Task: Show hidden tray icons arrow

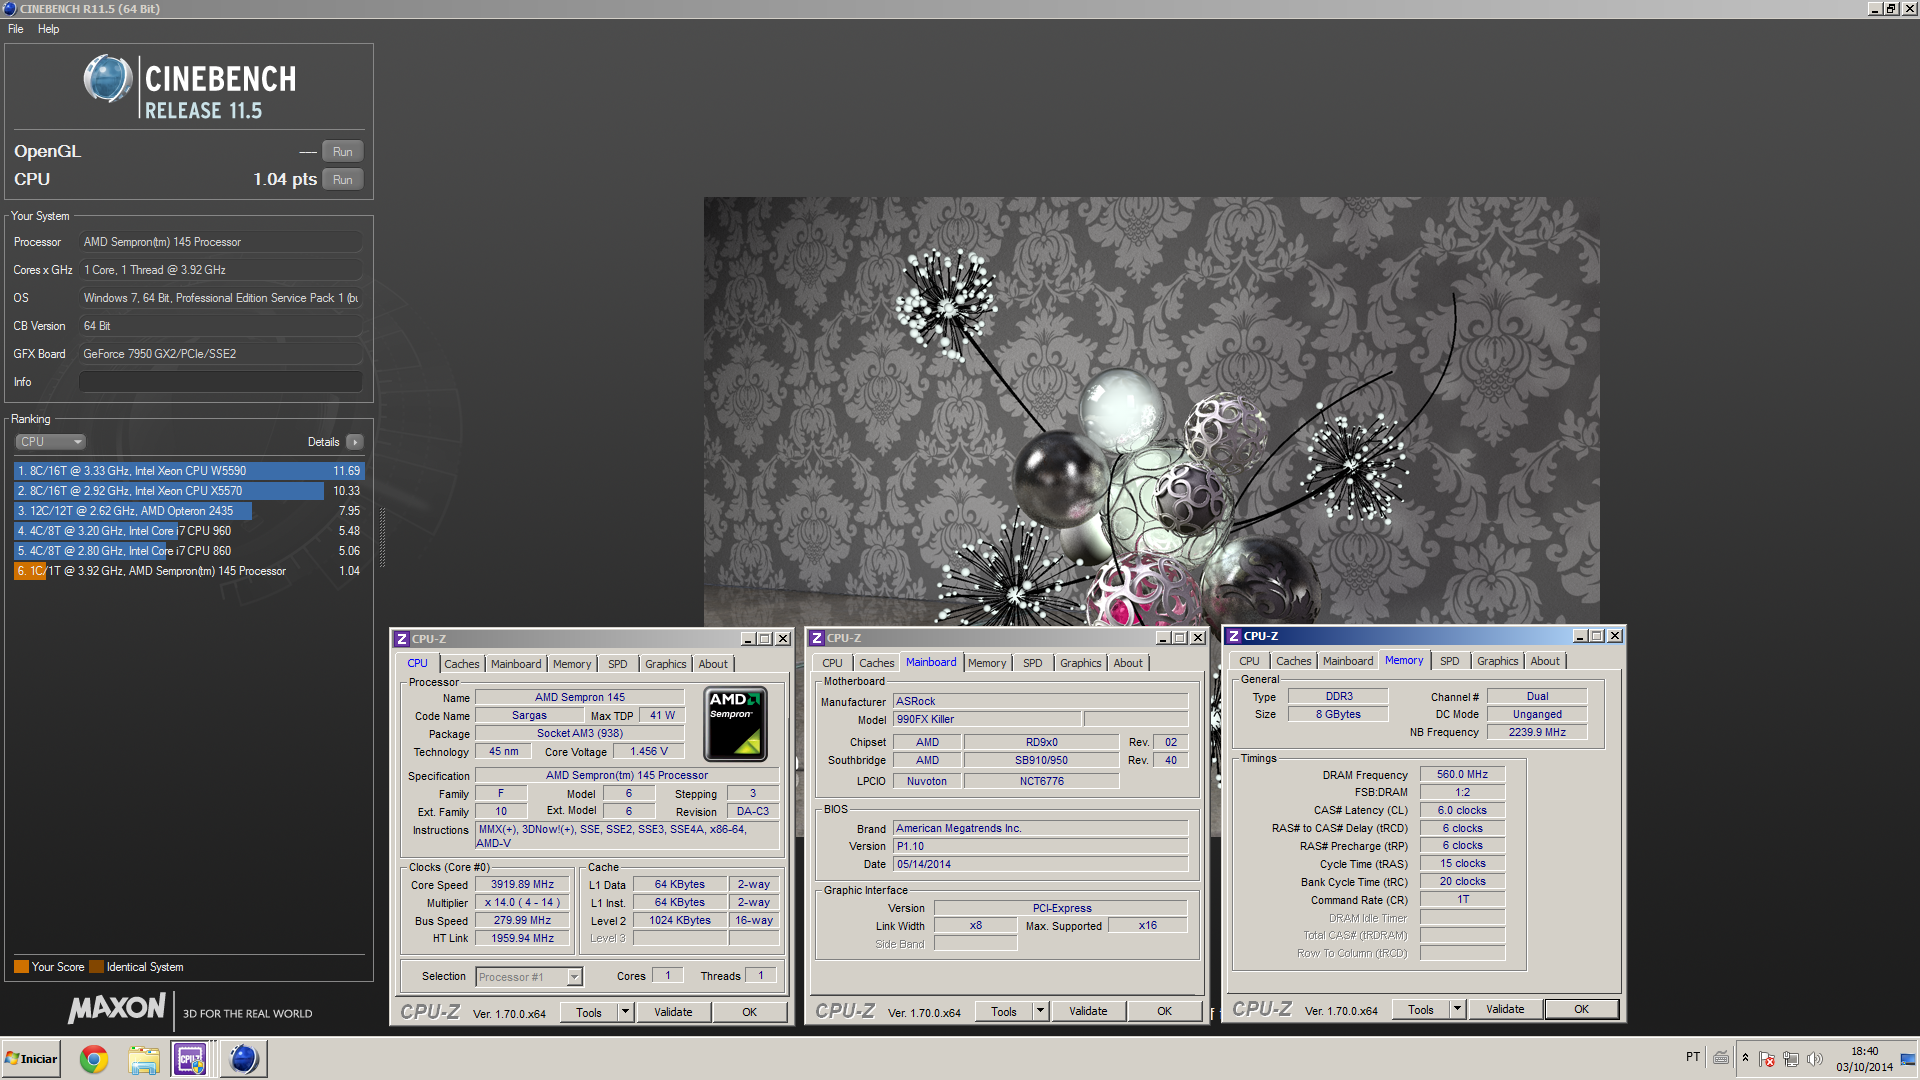Action: click(x=1745, y=1058)
